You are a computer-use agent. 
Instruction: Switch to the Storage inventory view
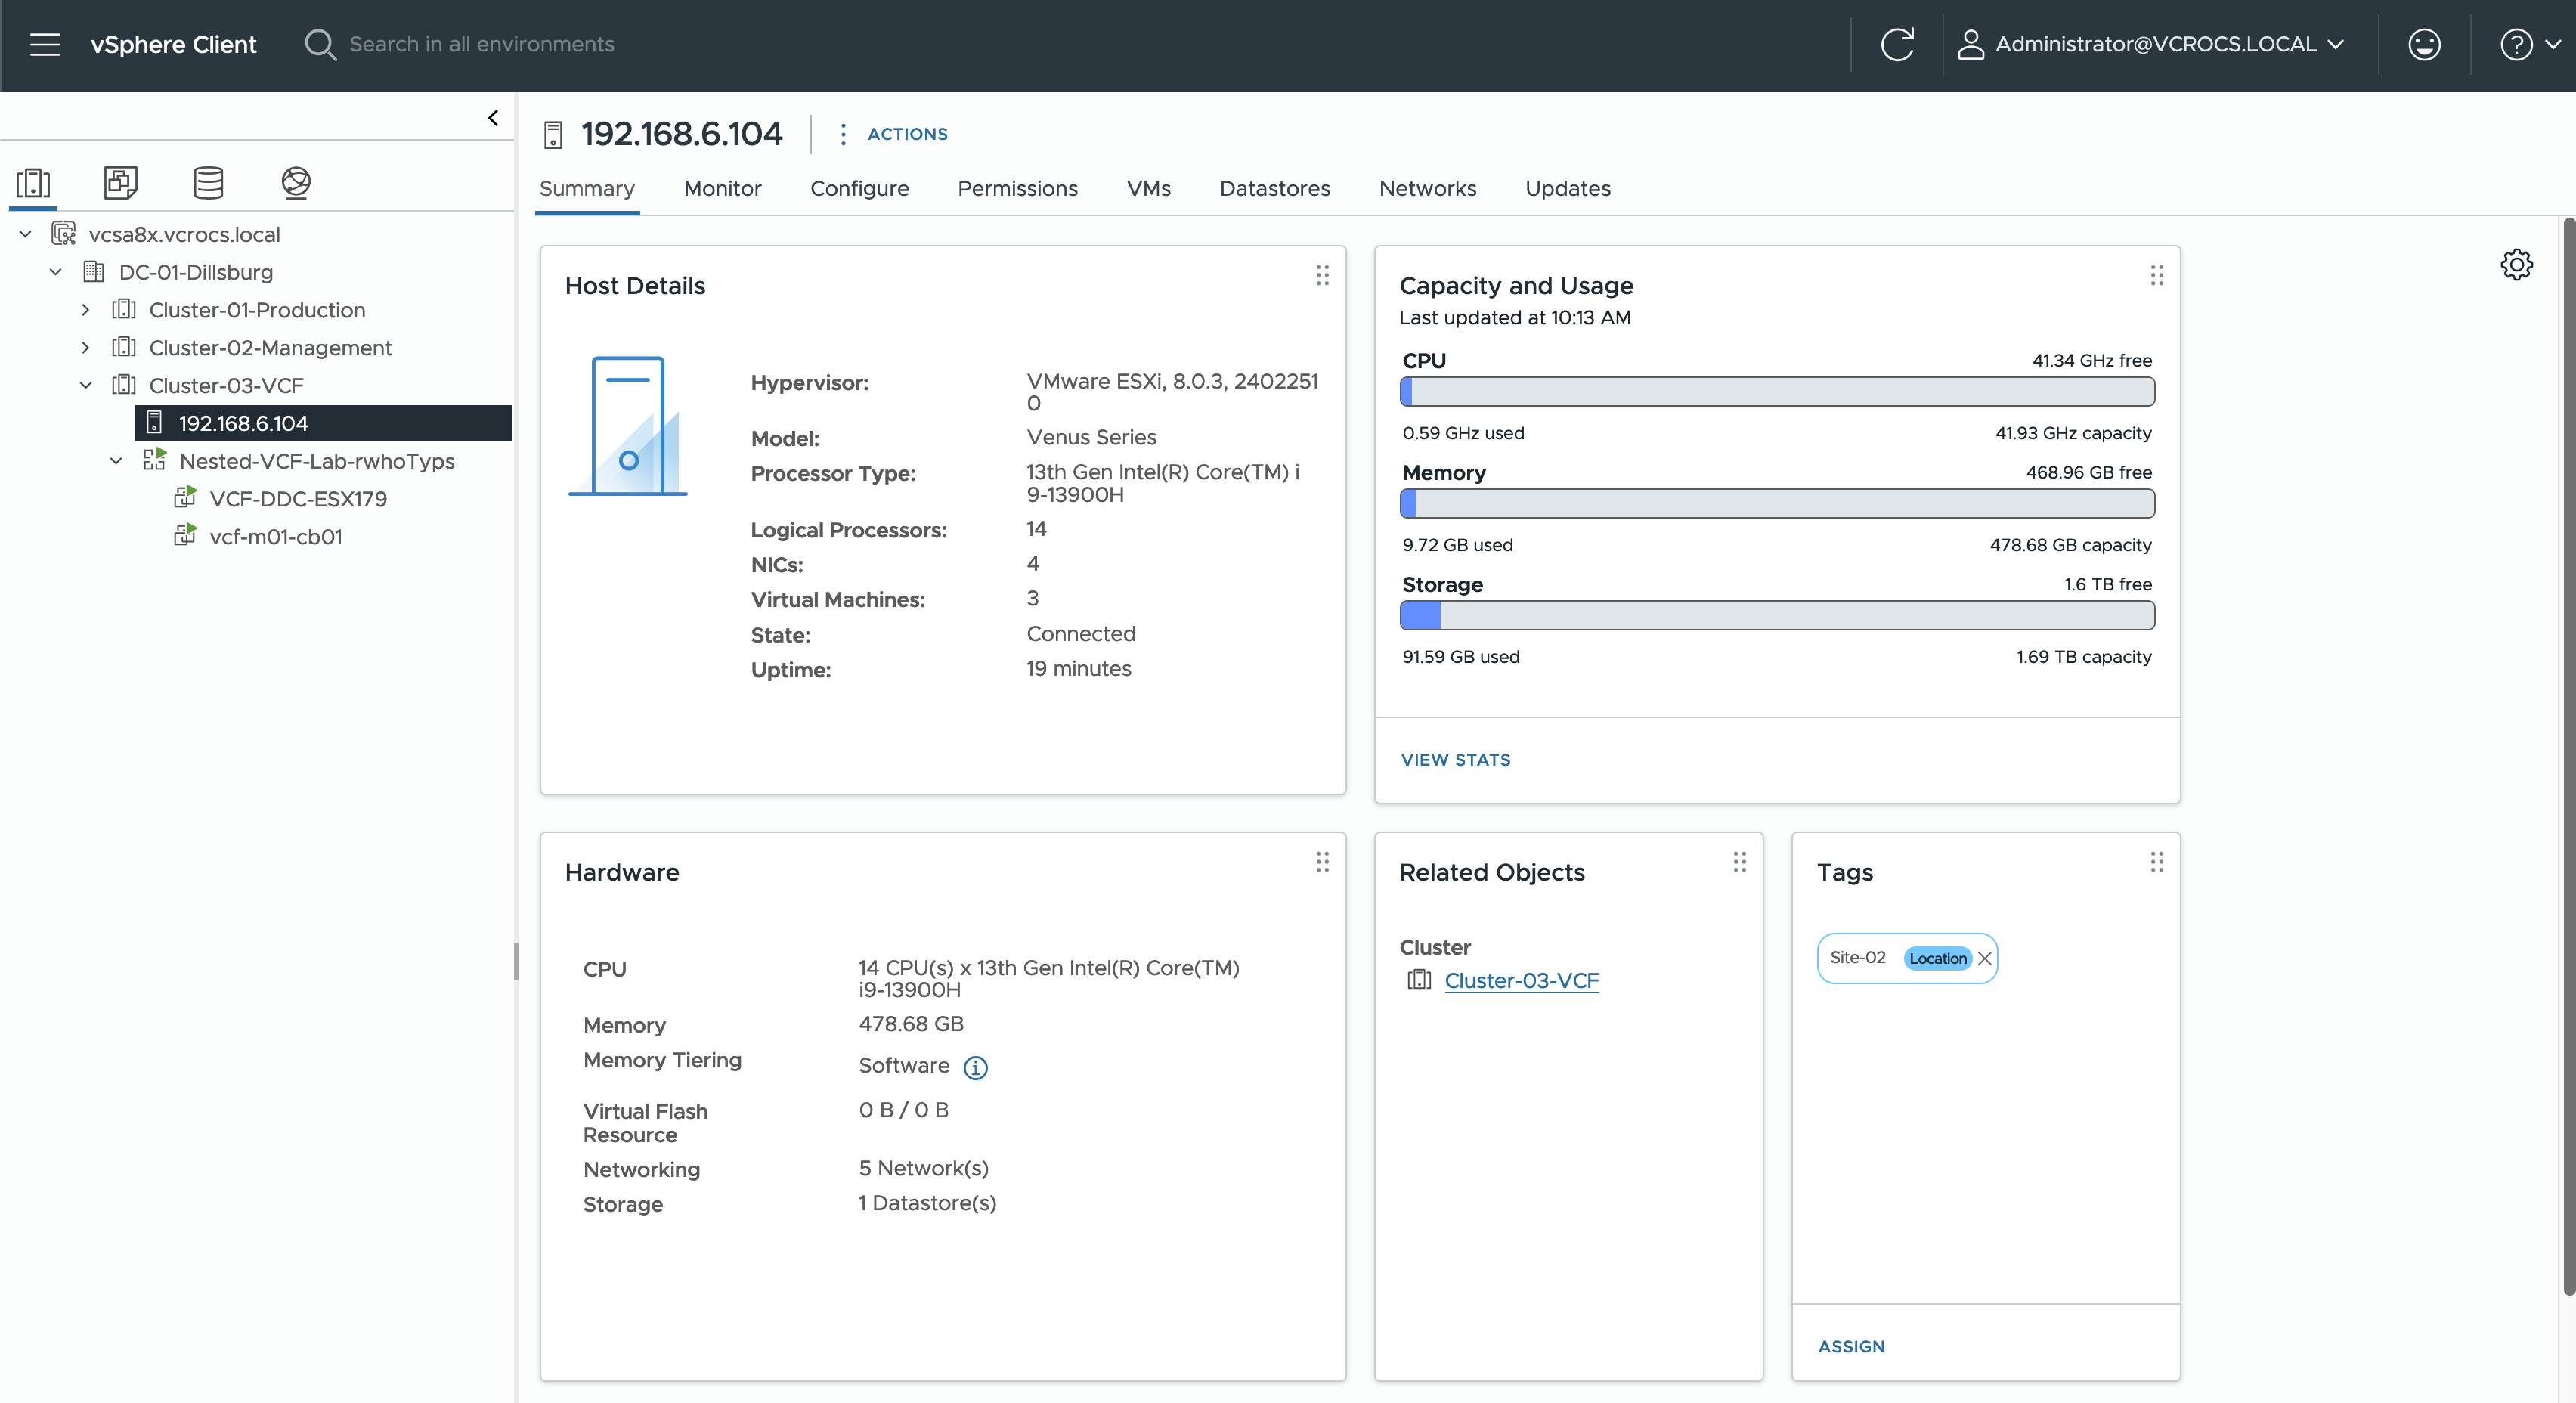[x=208, y=182]
